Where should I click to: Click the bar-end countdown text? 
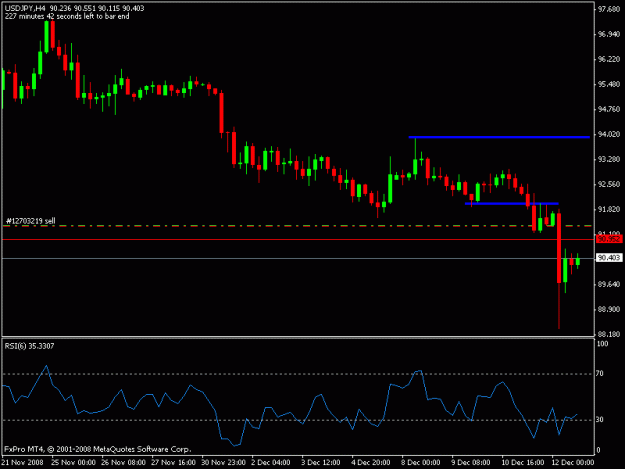tap(67, 16)
